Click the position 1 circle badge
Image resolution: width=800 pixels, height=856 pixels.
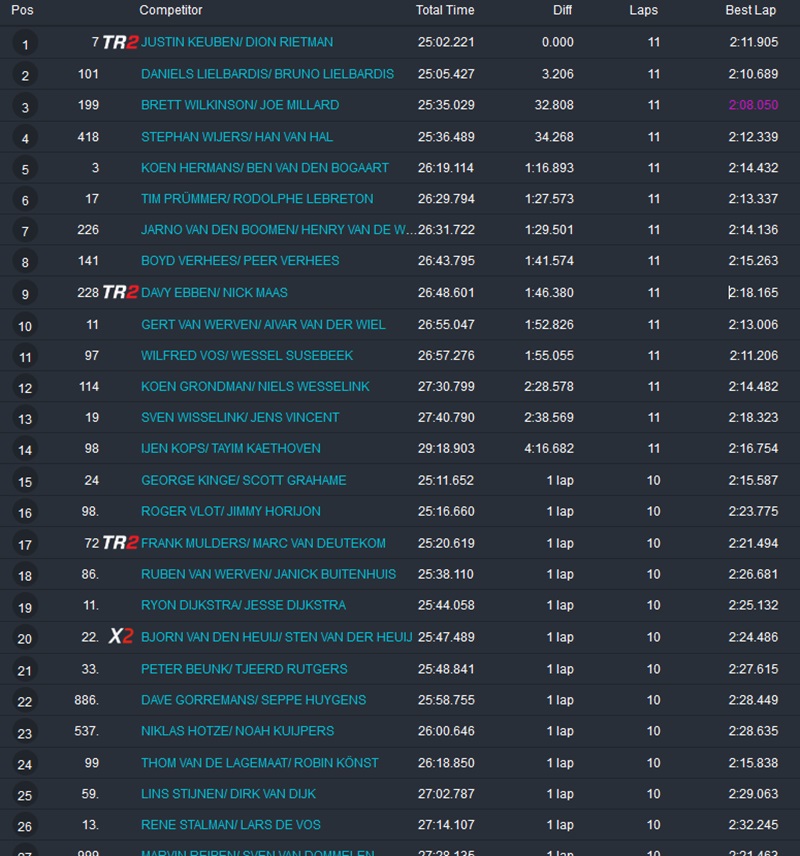[25, 44]
